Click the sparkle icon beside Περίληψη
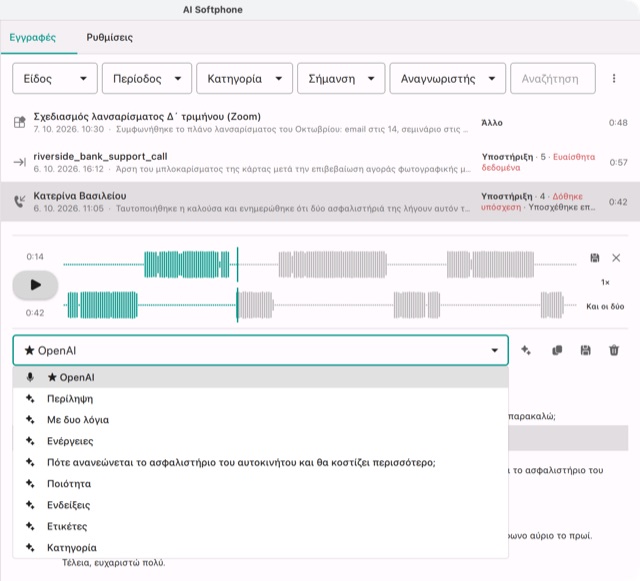This screenshot has height=581, width=640. pos(30,398)
